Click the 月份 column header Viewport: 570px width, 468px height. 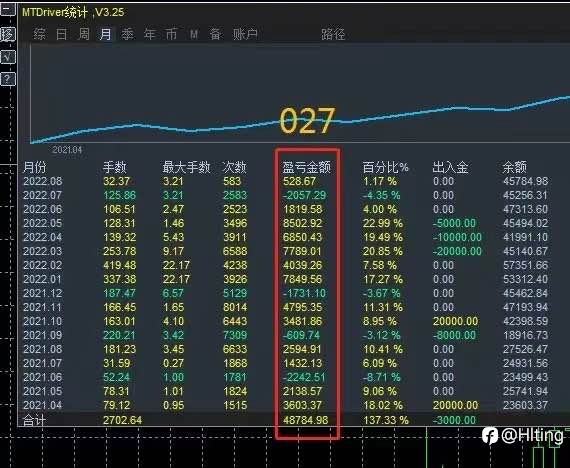(x=35, y=167)
